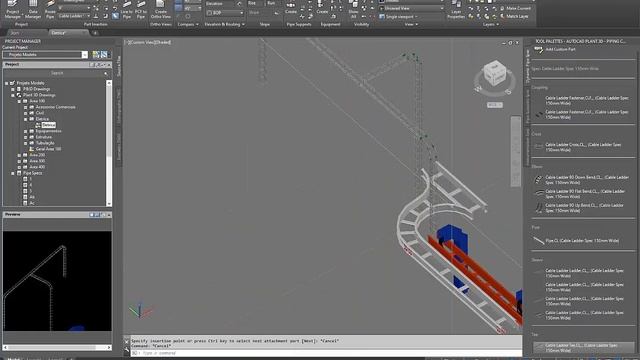The height and width of the screenshot is (360, 640).
Task: Select Acessorios Comerciais folder
Action: pyautogui.click(x=56, y=107)
